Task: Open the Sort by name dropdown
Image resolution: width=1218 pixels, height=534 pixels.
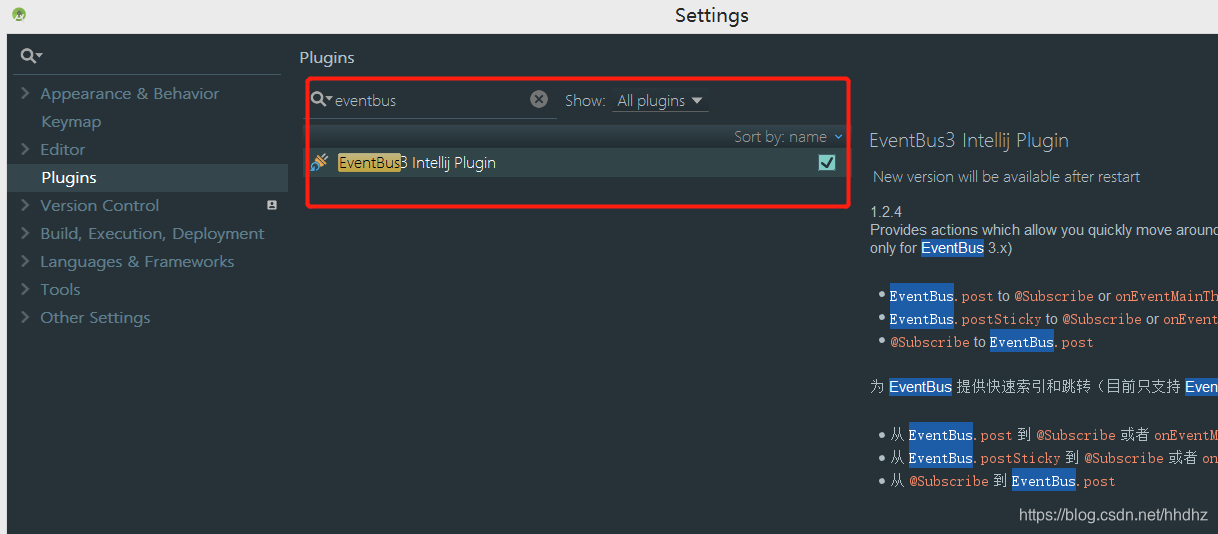Action: pyautogui.click(x=788, y=137)
